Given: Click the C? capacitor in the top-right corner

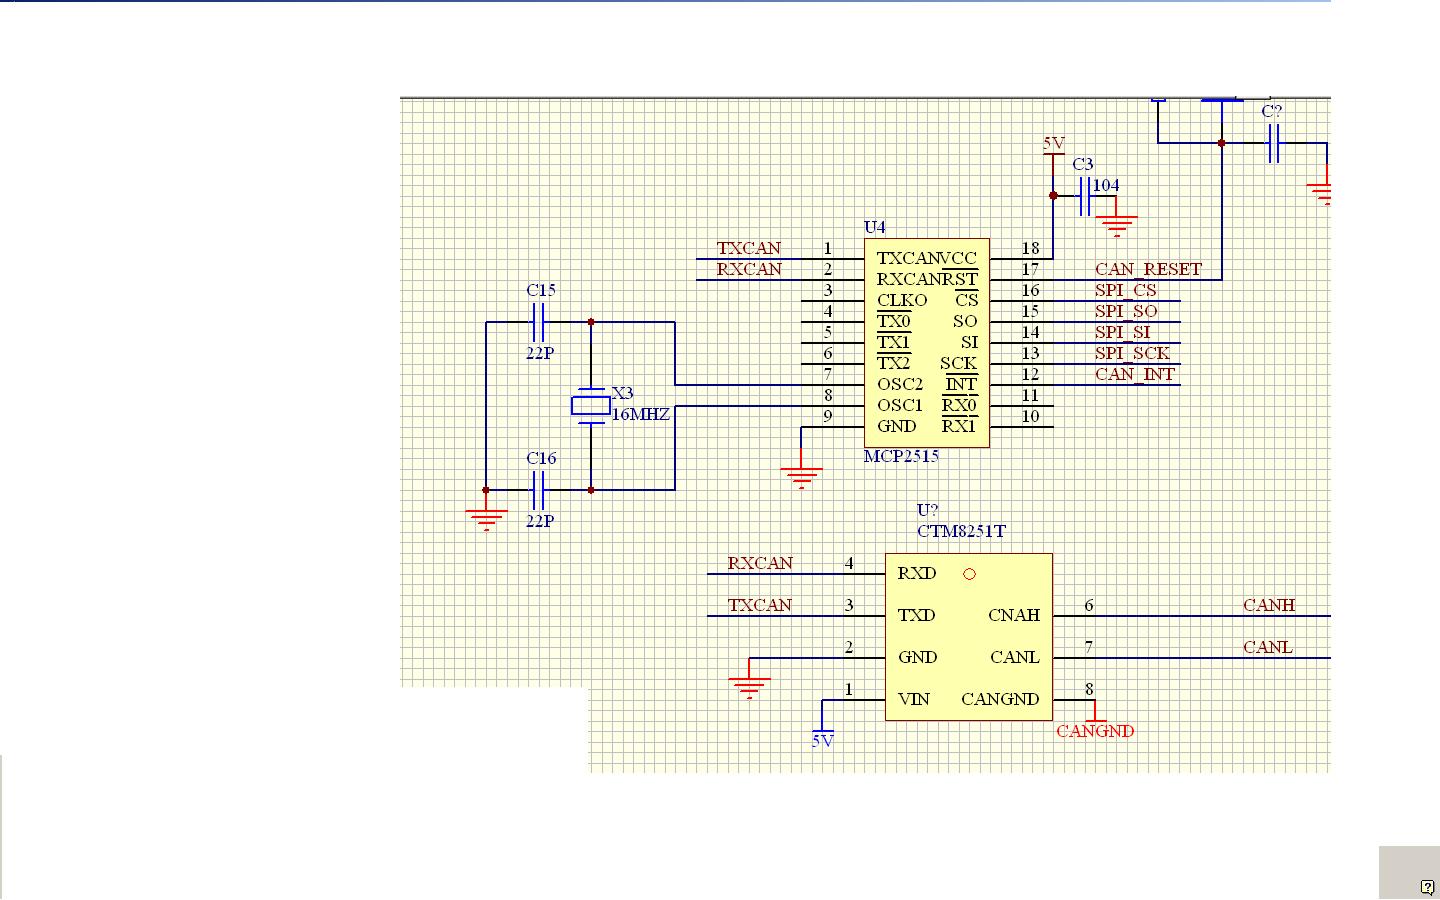Looking at the screenshot, I should coord(1273,145).
